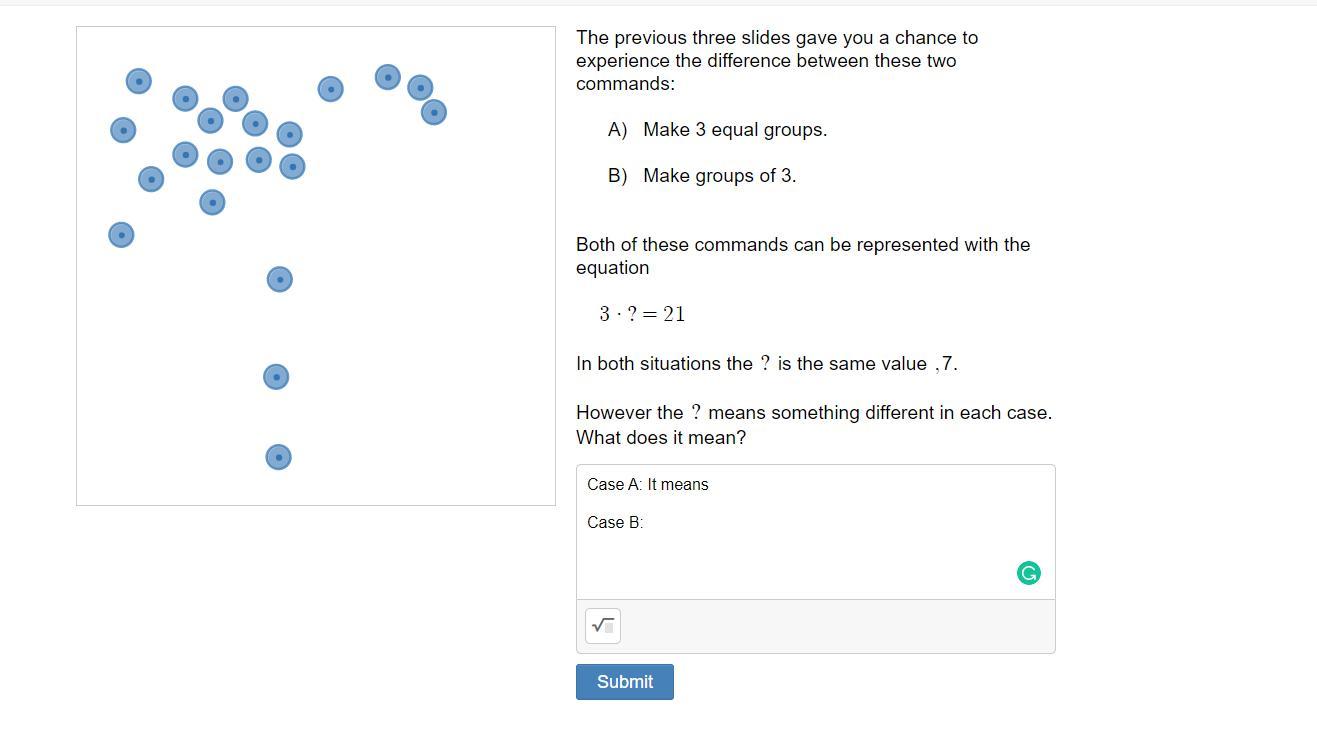Image resolution: width=1317 pixels, height=749 pixels.
Task: Click the equation 3 · ? = 21
Action: [642, 314]
